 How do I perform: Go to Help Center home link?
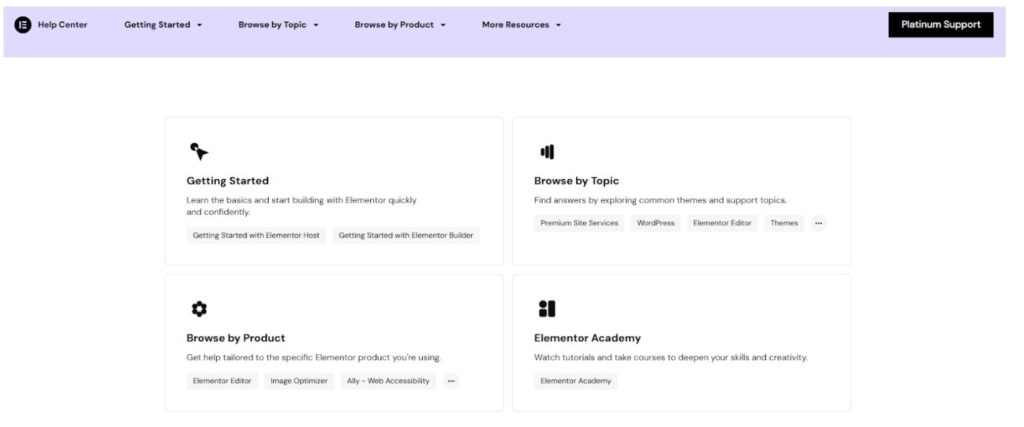pos(63,25)
